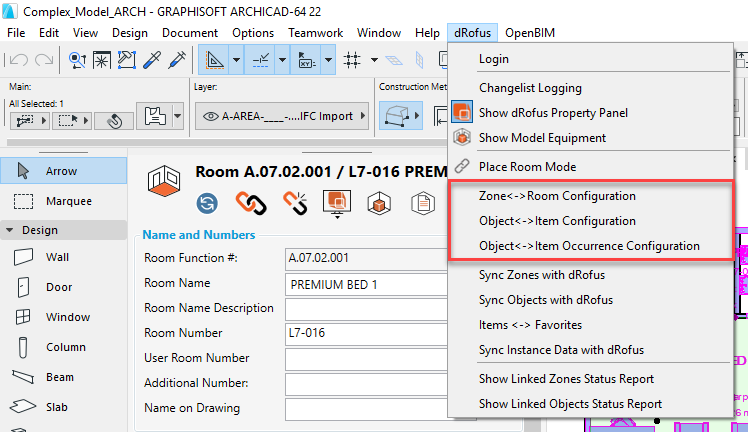Click the document page icon in room panel
Image resolution: width=748 pixels, height=432 pixels.
424,203
